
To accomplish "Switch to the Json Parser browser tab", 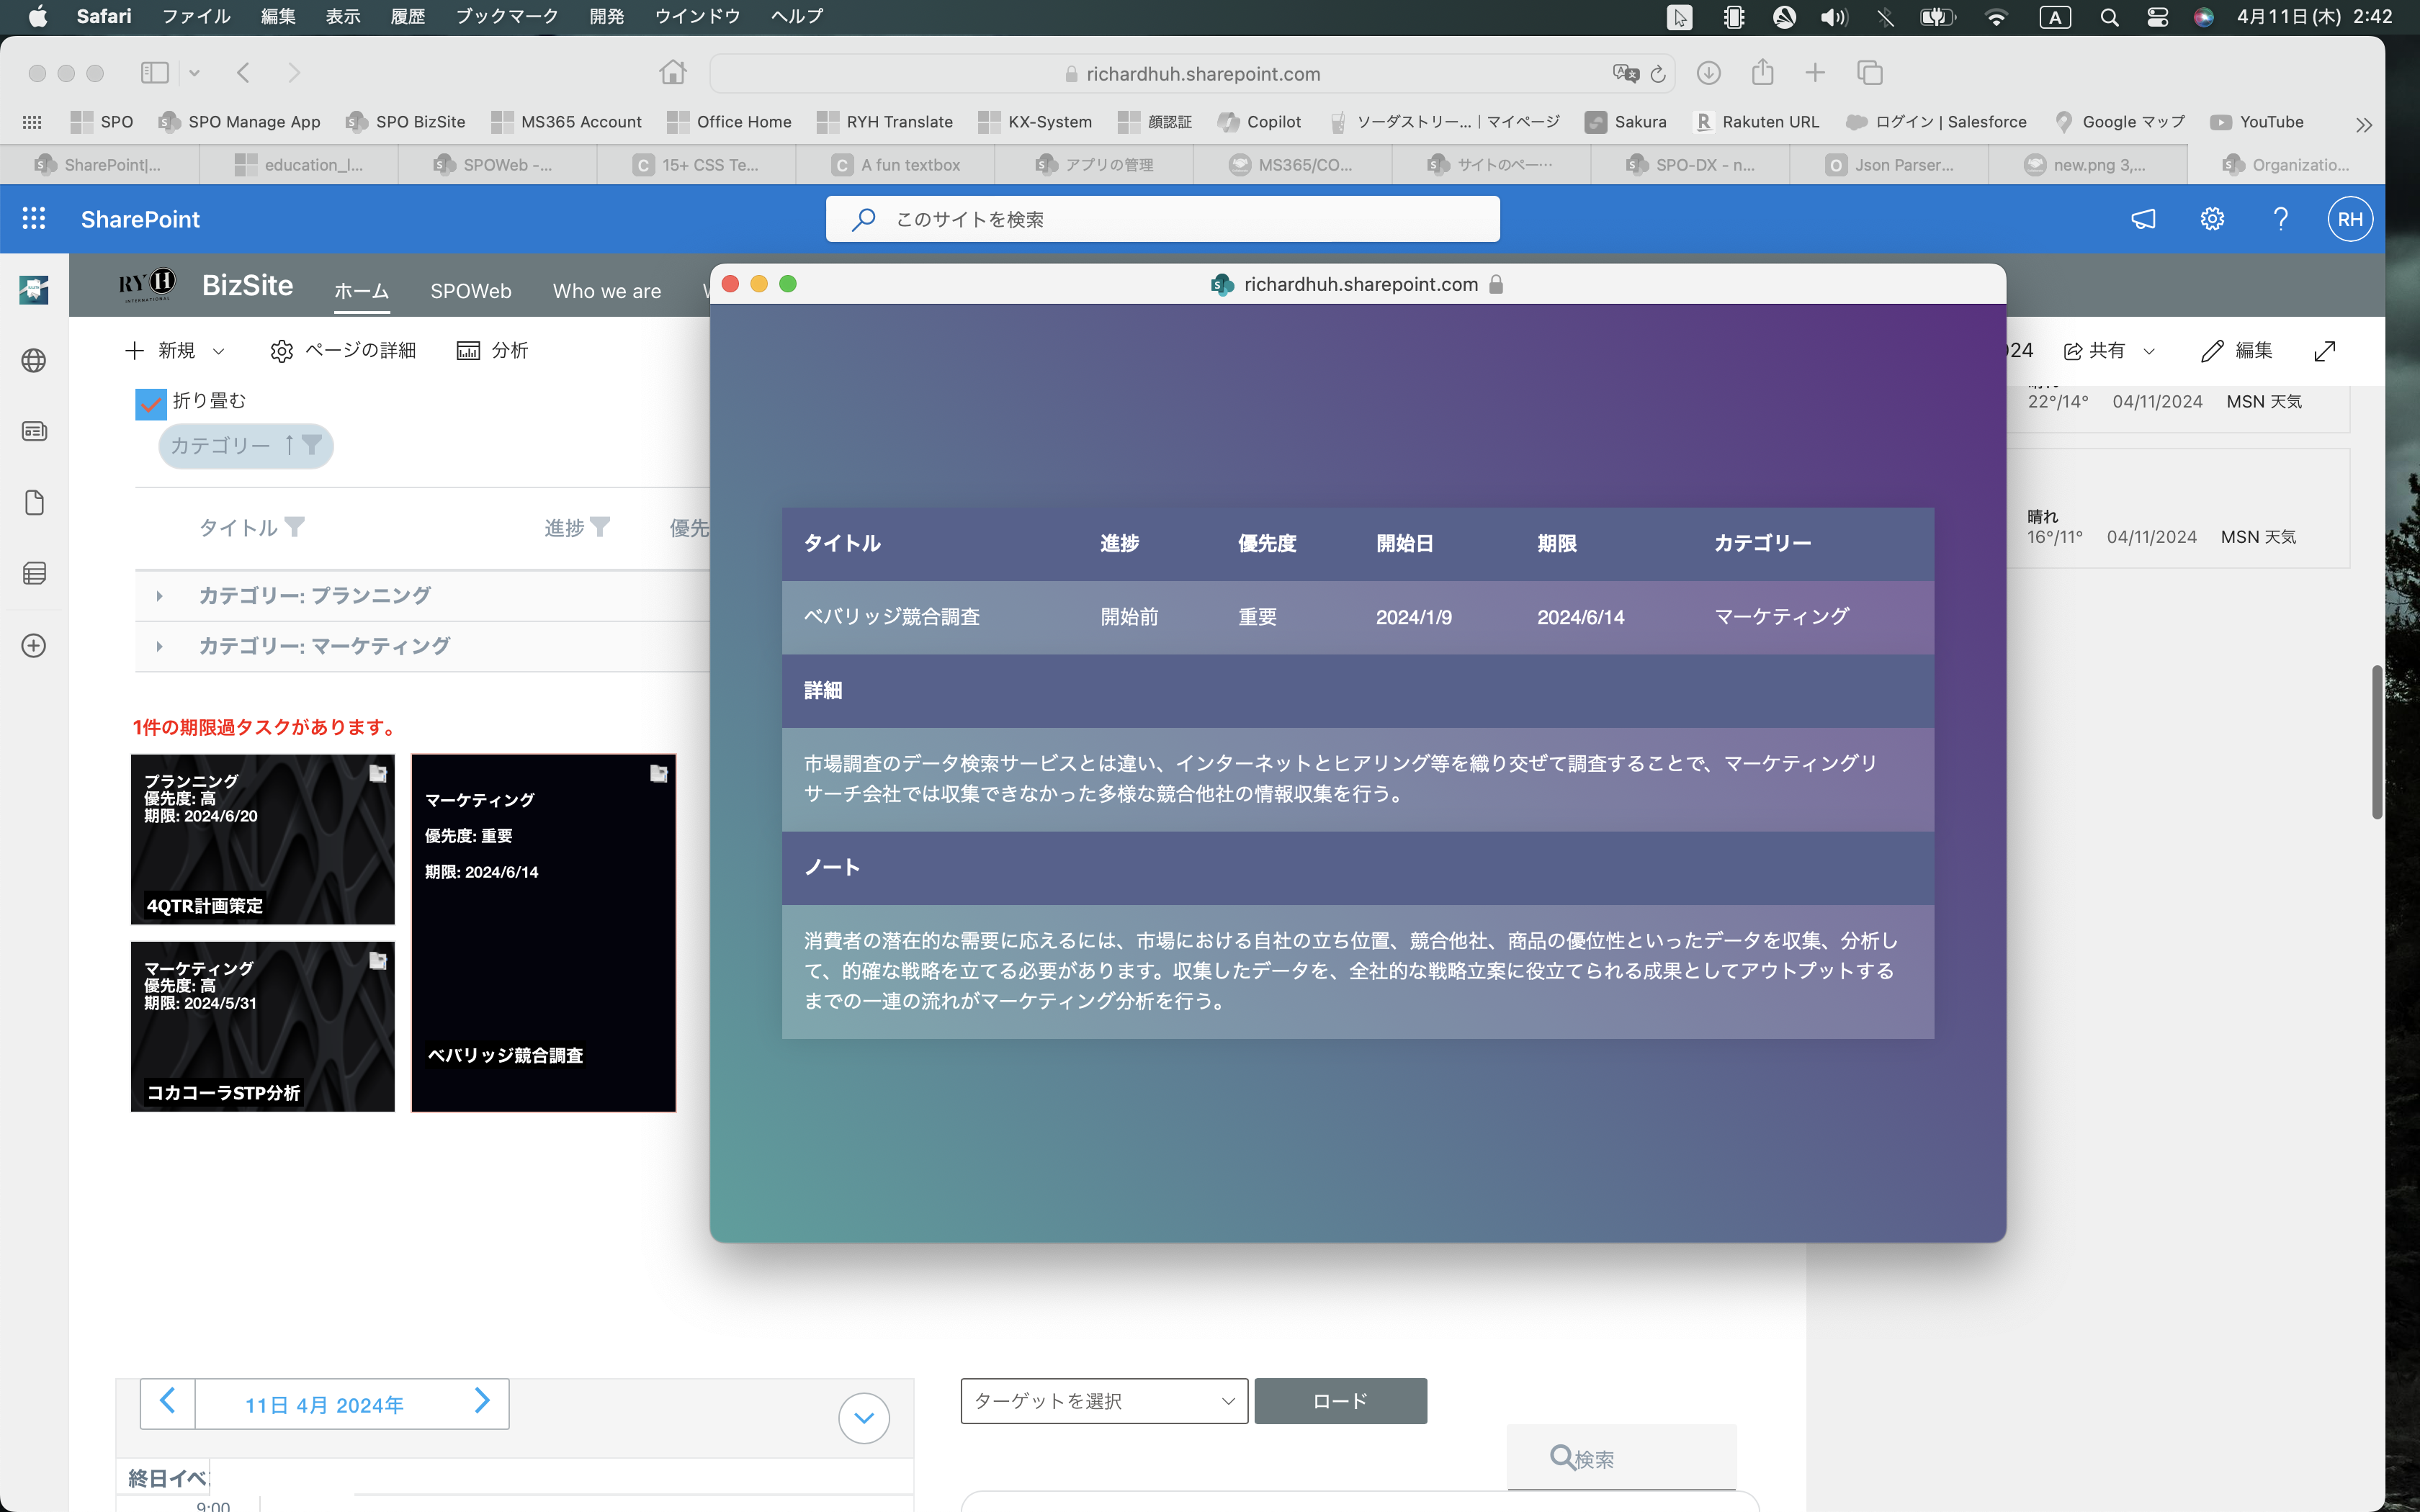I will [x=1889, y=165].
